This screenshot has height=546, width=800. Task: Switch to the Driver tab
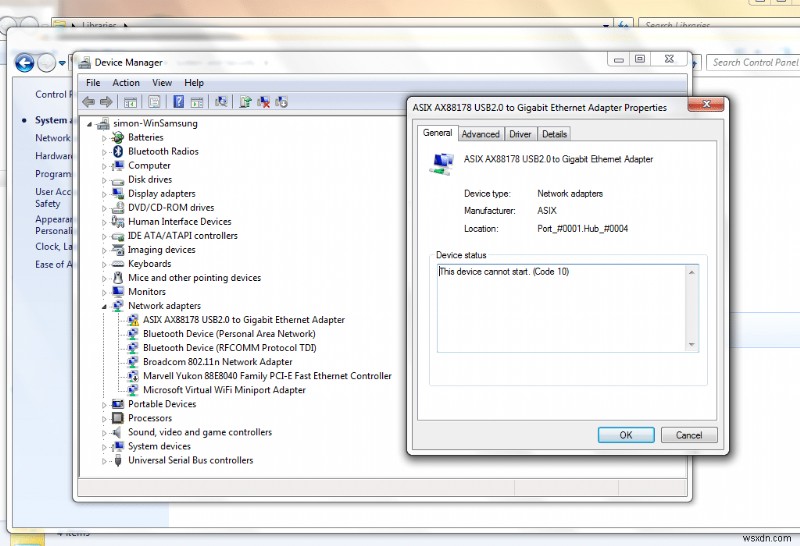(x=520, y=134)
